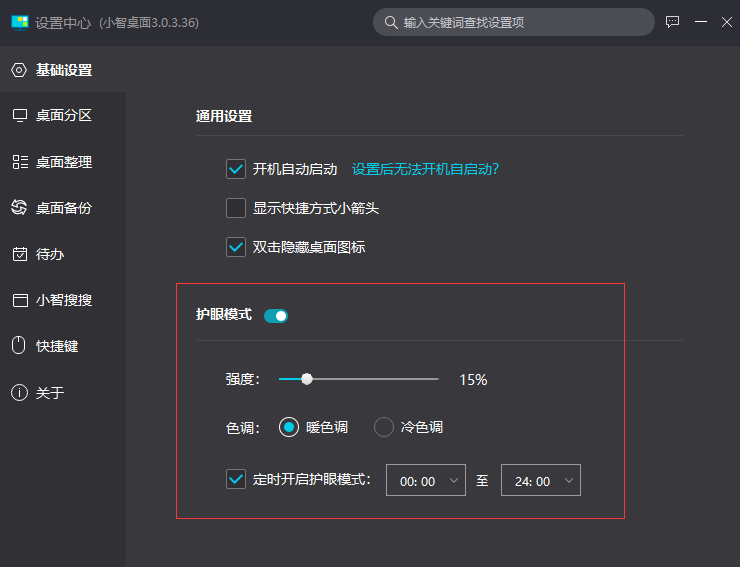This screenshot has height=567, width=740.
Task: Open the 00:00 start time dropdown
Action: pos(426,480)
